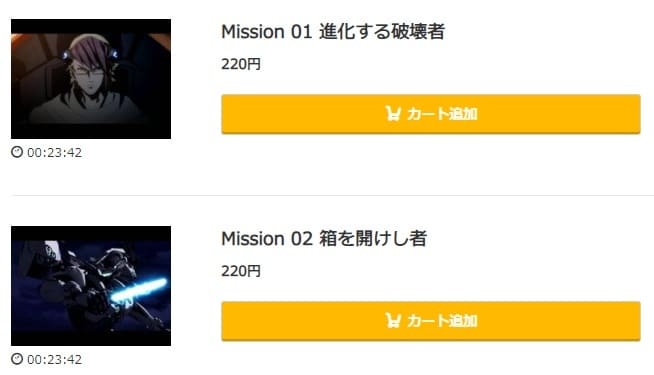The height and width of the screenshot is (375, 654).
Task: Click the カート追加 label in Mission 01's button
Action: pos(442,114)
